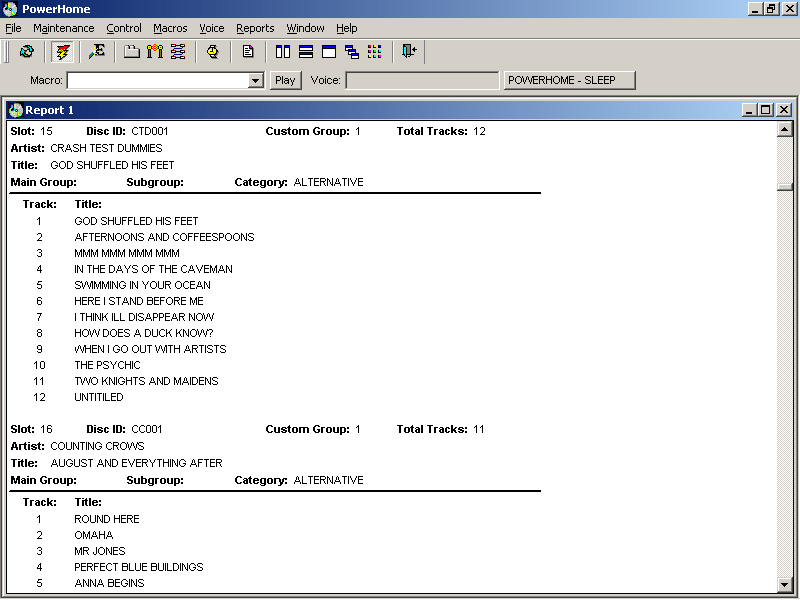Image resolution: width=800 pixels, height=600 pixels.
Task: Click the red-blue ladder diagram icon
Action: [178, 52]
